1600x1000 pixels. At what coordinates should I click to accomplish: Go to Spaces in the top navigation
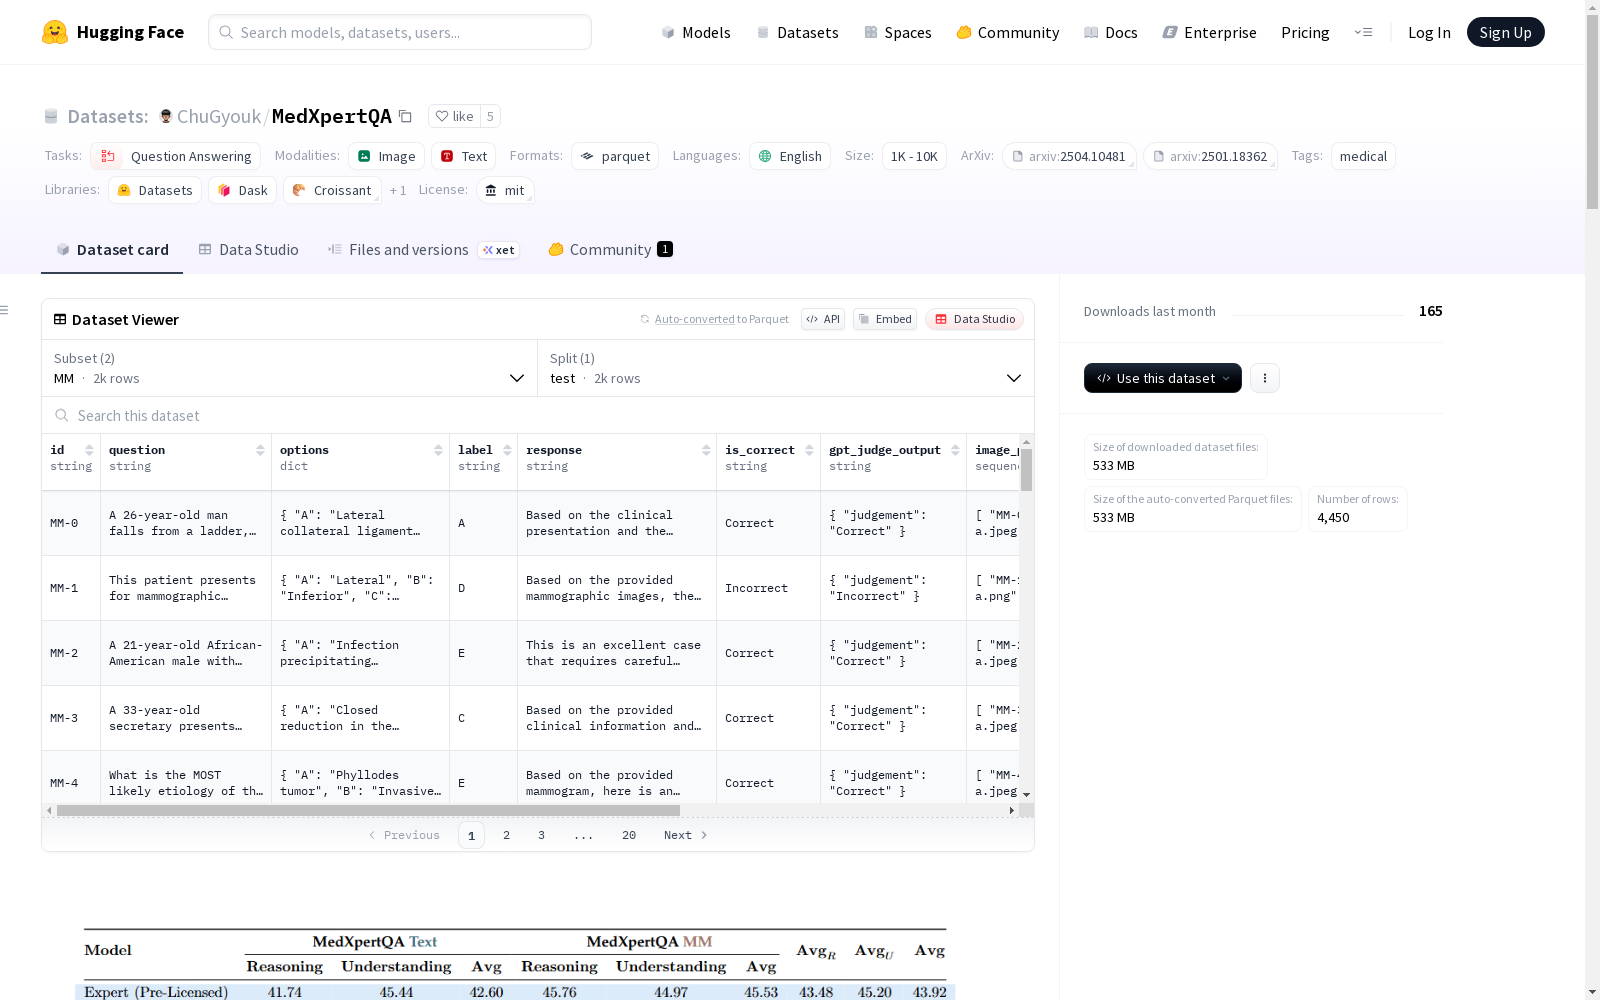[898, 32]
